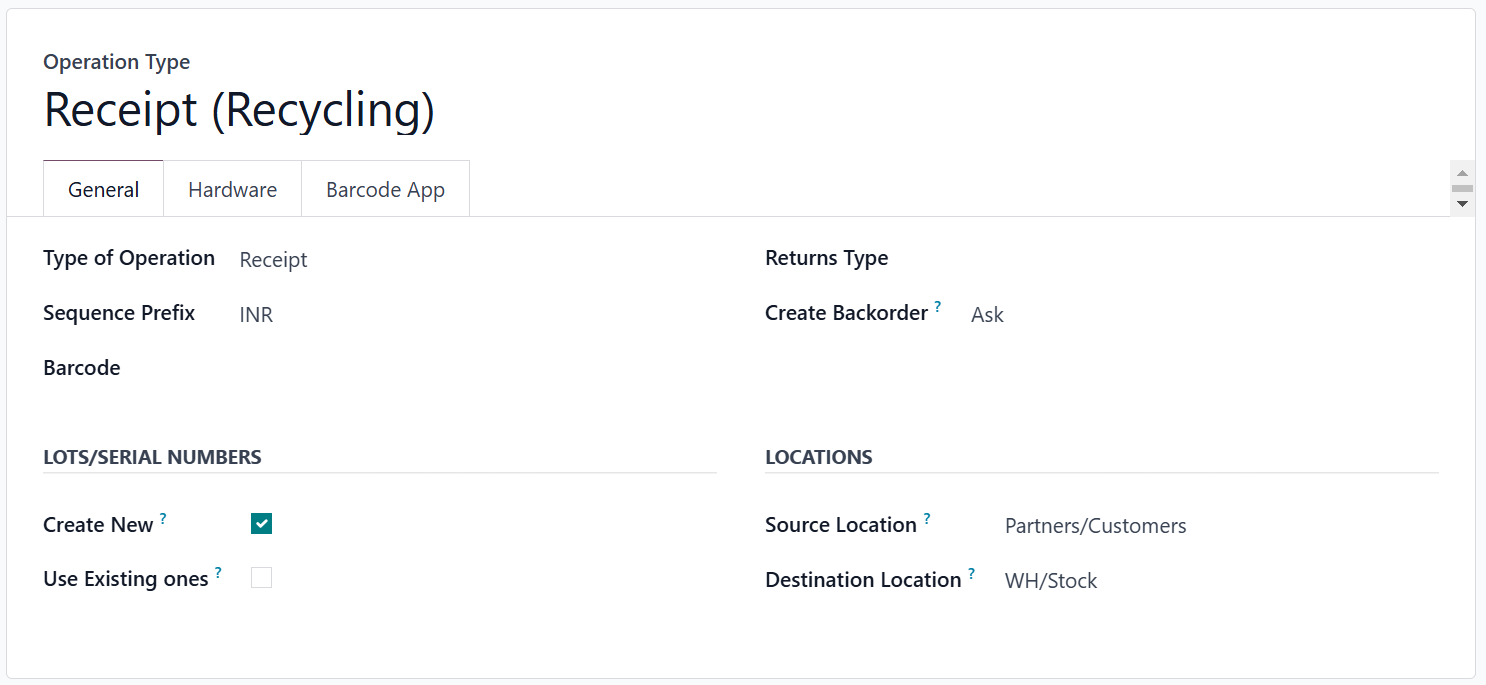Switch to the Hardware tab
This screenshot has height=685, width=1486.
point(232,190)
